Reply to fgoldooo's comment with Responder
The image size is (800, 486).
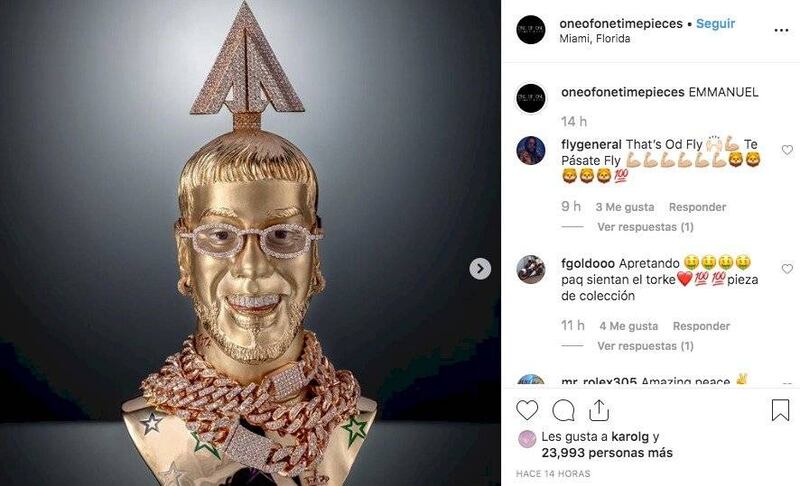pyautogui.click(x=701, y=326)
